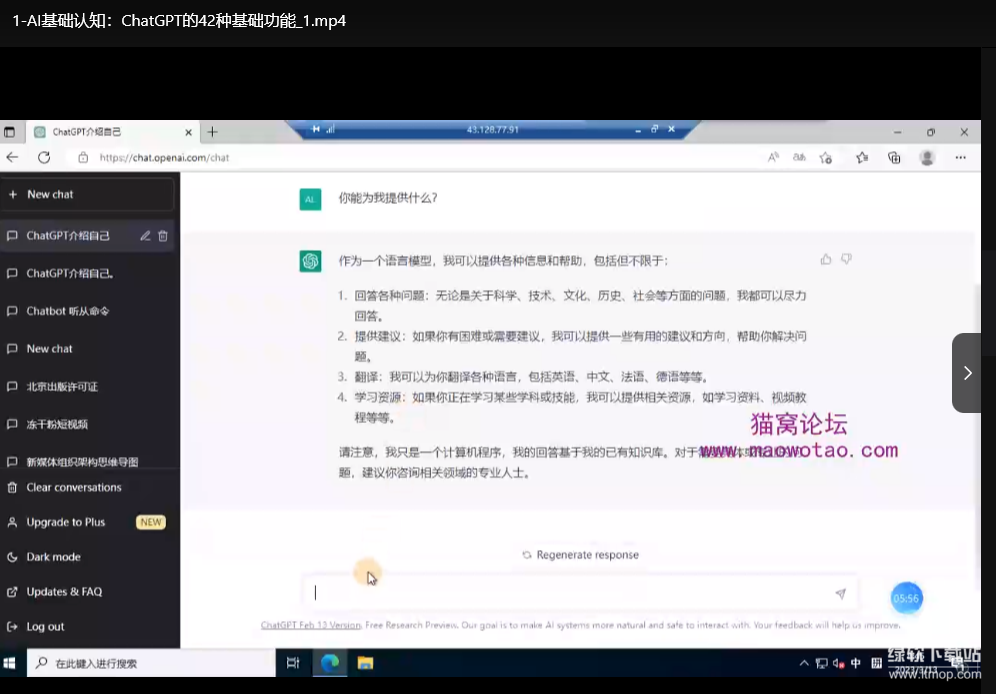This screenshot has width=996, height=694.
Task: Open a new browser tab
Action: [212, 132]
